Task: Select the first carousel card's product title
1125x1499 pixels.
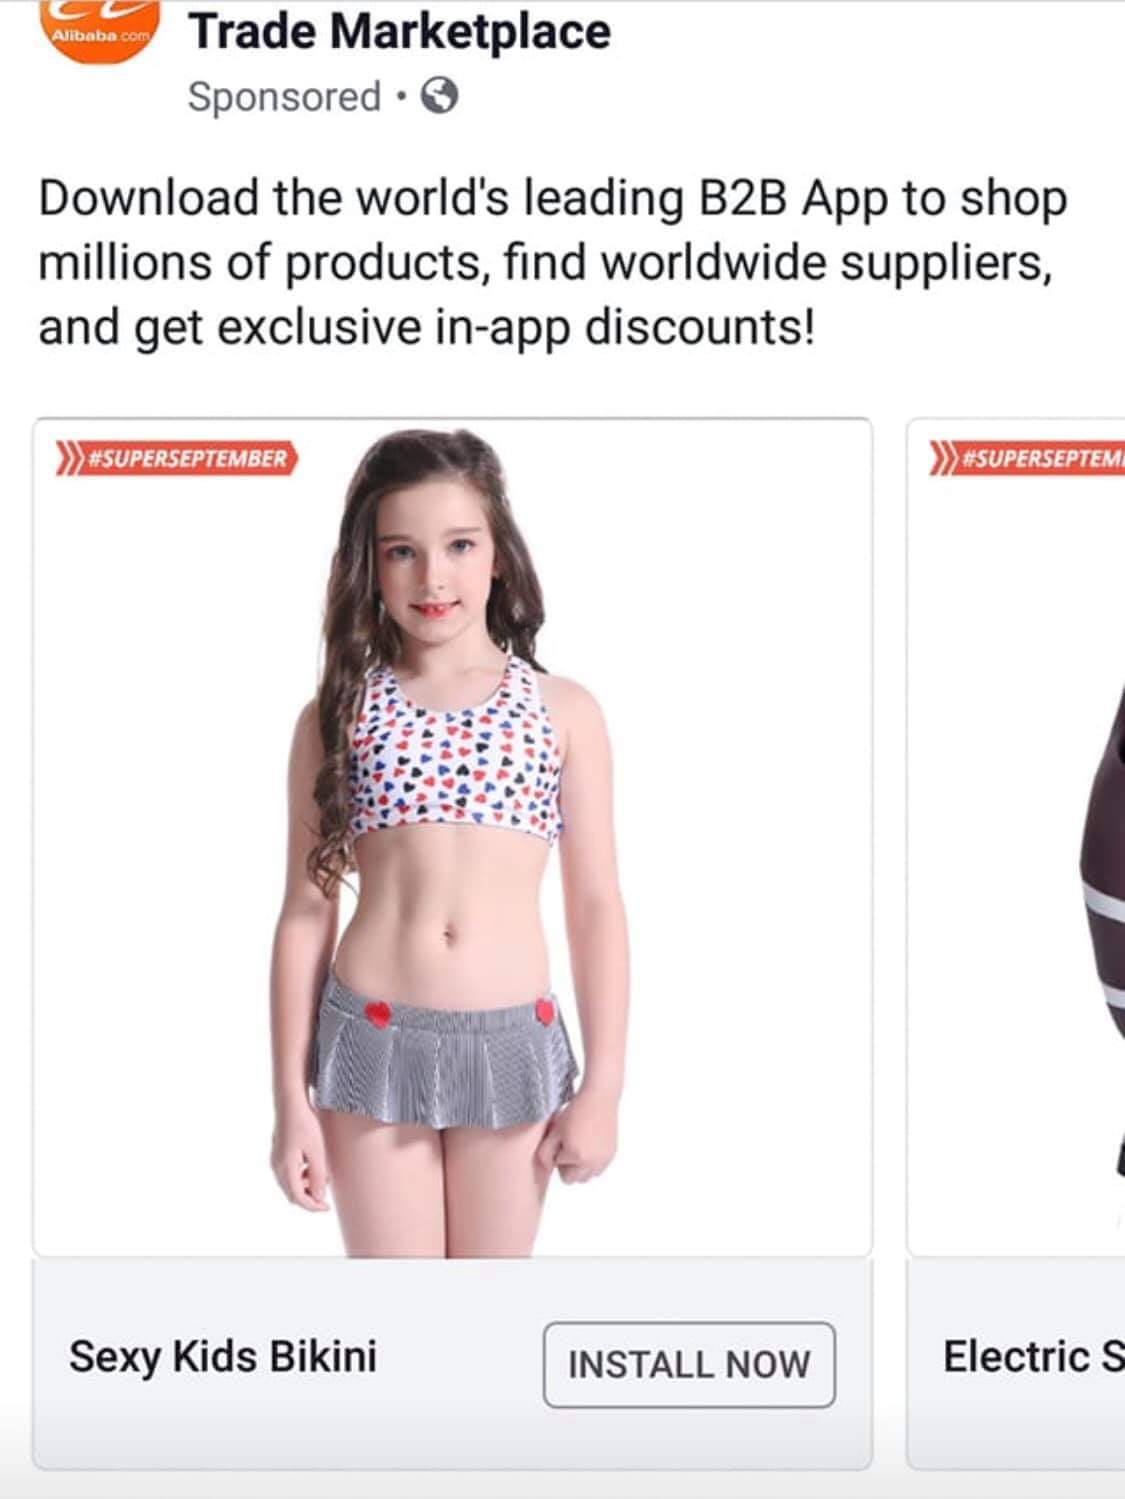Action: 223,1357
